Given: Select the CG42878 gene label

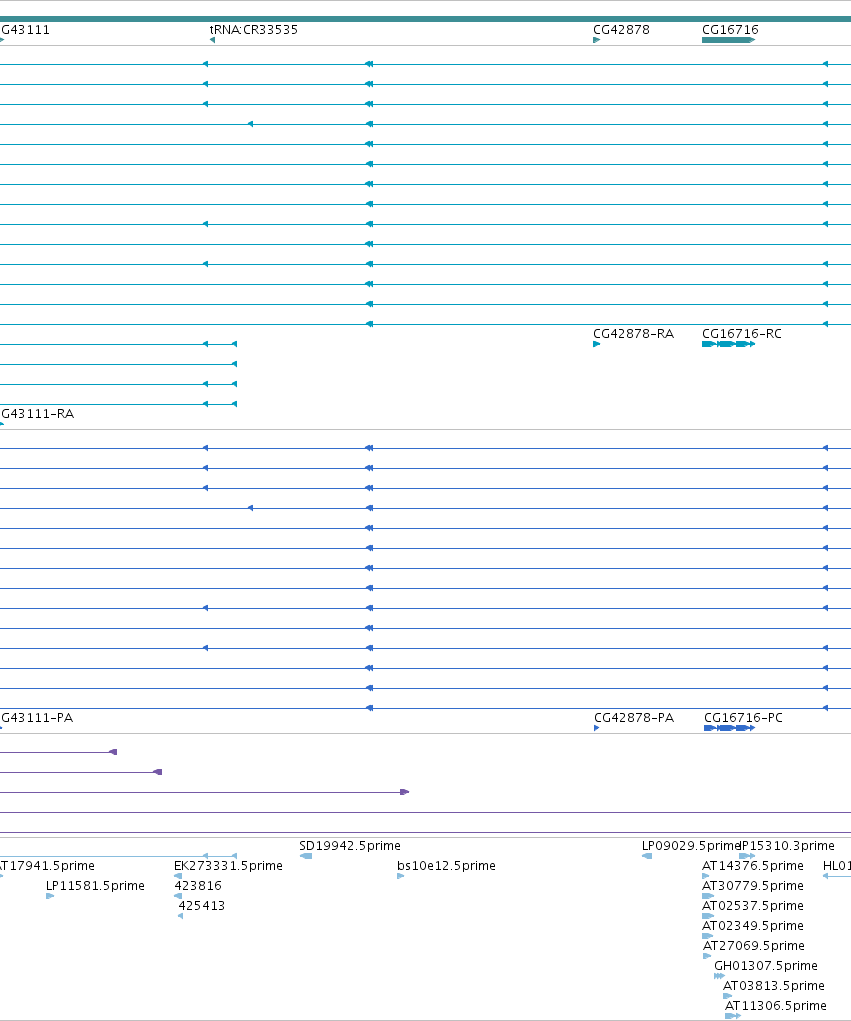Looking at the screenshot, I should [x=621, y=30].
